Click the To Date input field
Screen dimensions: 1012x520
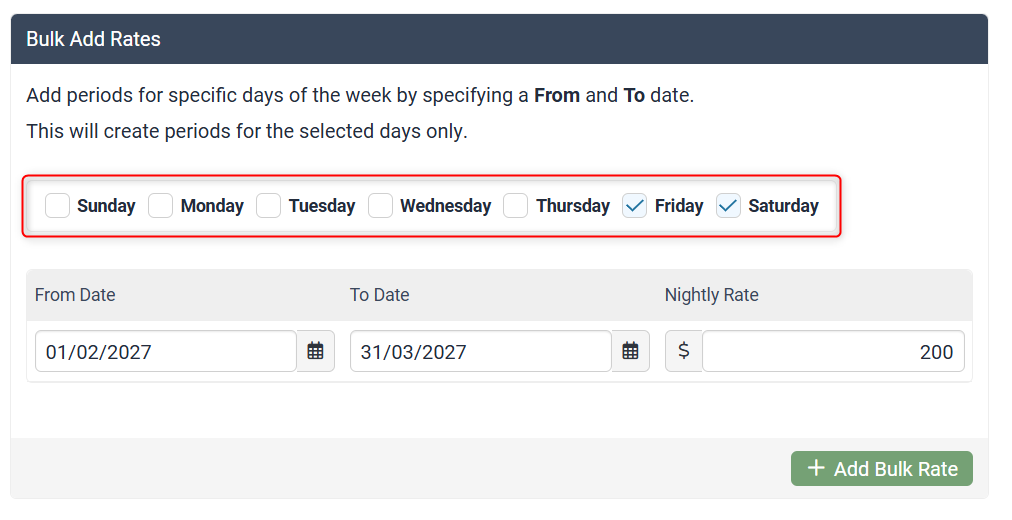(x=480, y=351)
